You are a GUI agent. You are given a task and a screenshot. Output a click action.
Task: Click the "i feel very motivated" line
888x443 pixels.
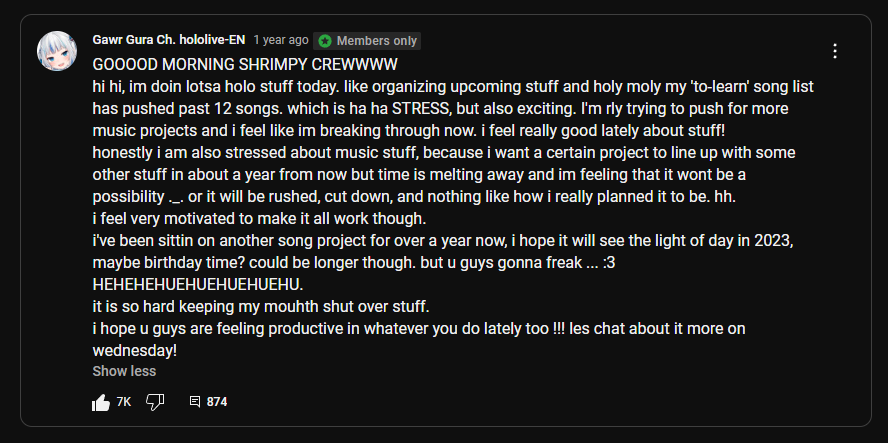pos(260,220)
